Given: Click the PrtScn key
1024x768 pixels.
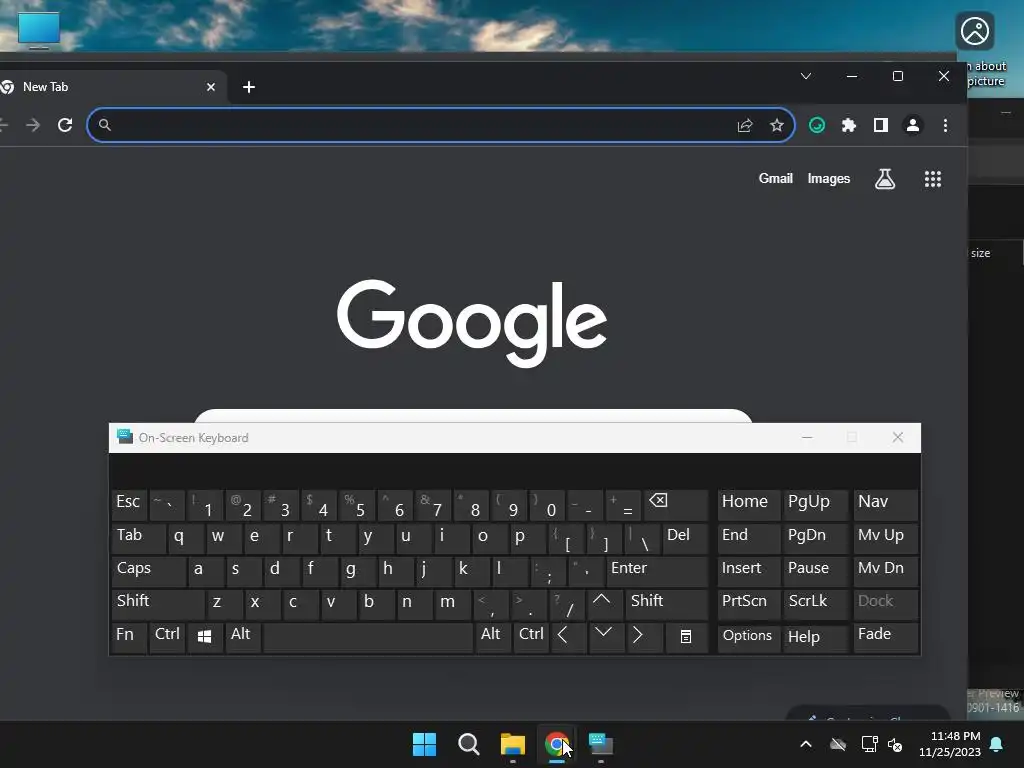Looking at the screenshot, I should tap(748, 604).
